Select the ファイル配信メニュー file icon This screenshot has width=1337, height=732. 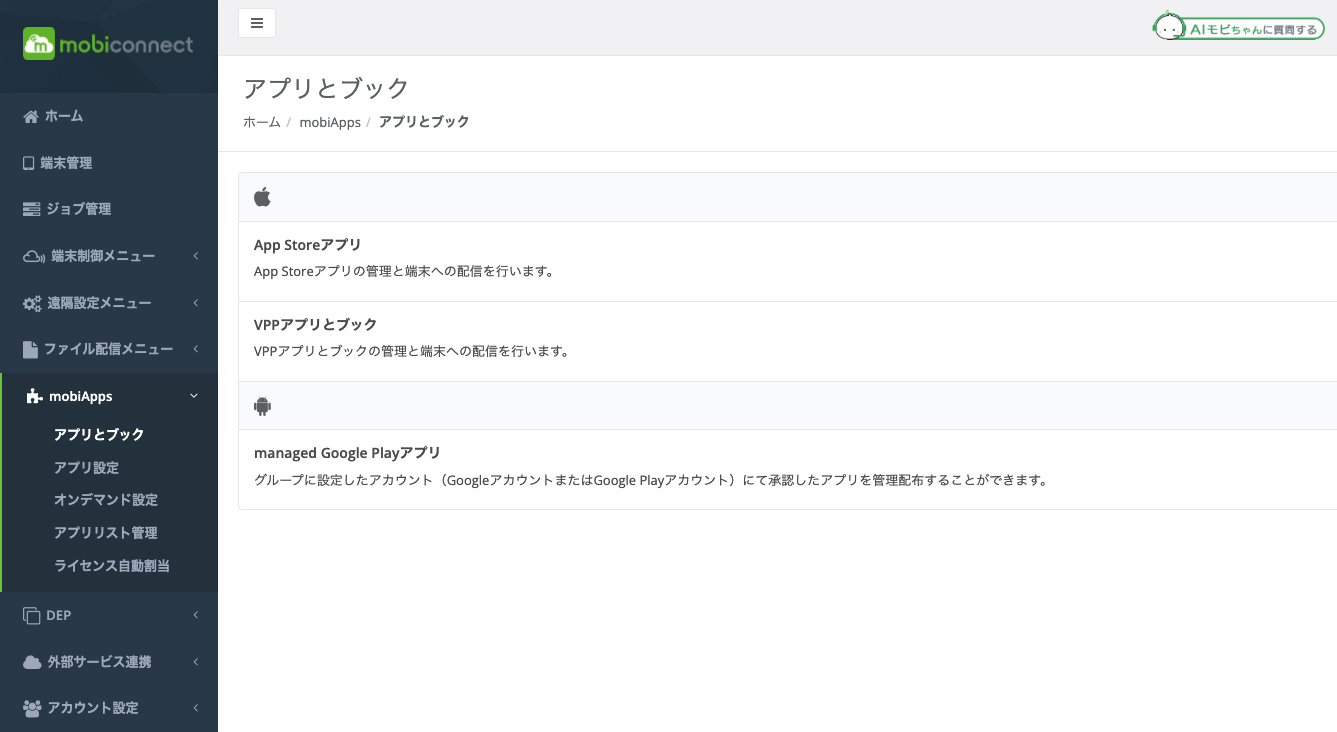(x=31, y=348)
